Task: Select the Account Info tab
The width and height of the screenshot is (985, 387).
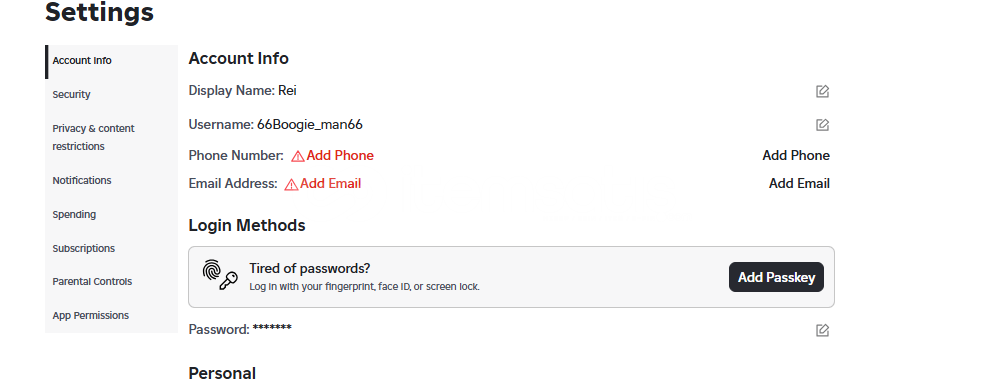Action: click(x=82, y=61)
